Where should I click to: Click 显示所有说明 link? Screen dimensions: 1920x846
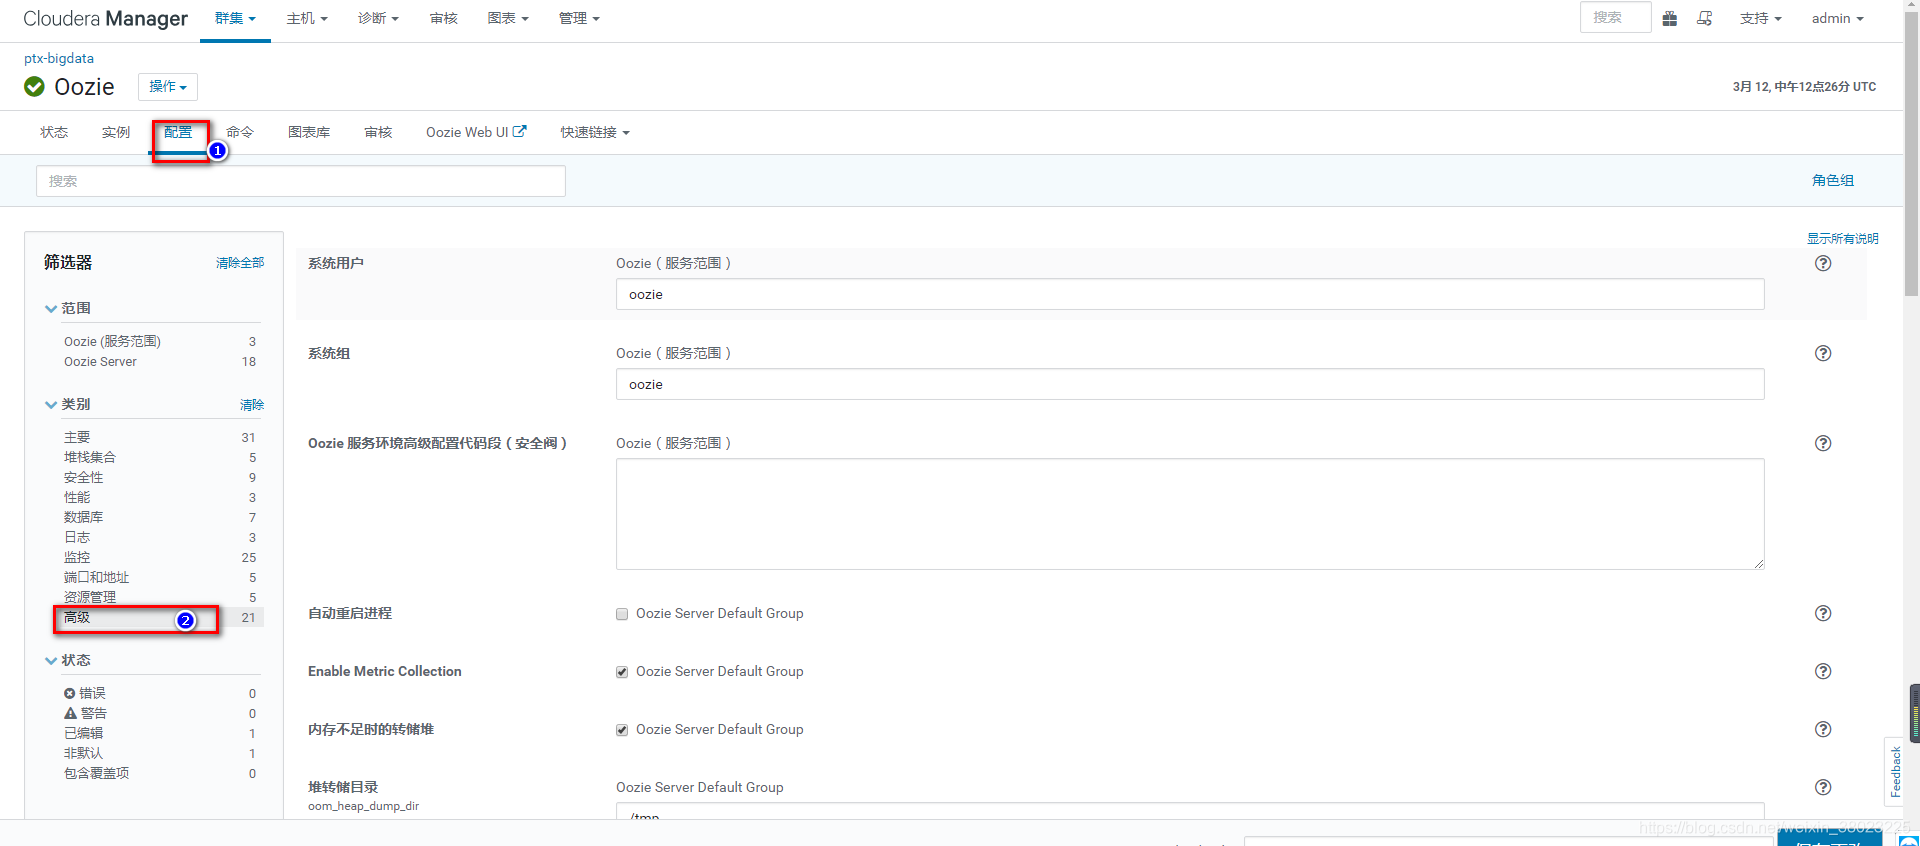[1842, 238]
